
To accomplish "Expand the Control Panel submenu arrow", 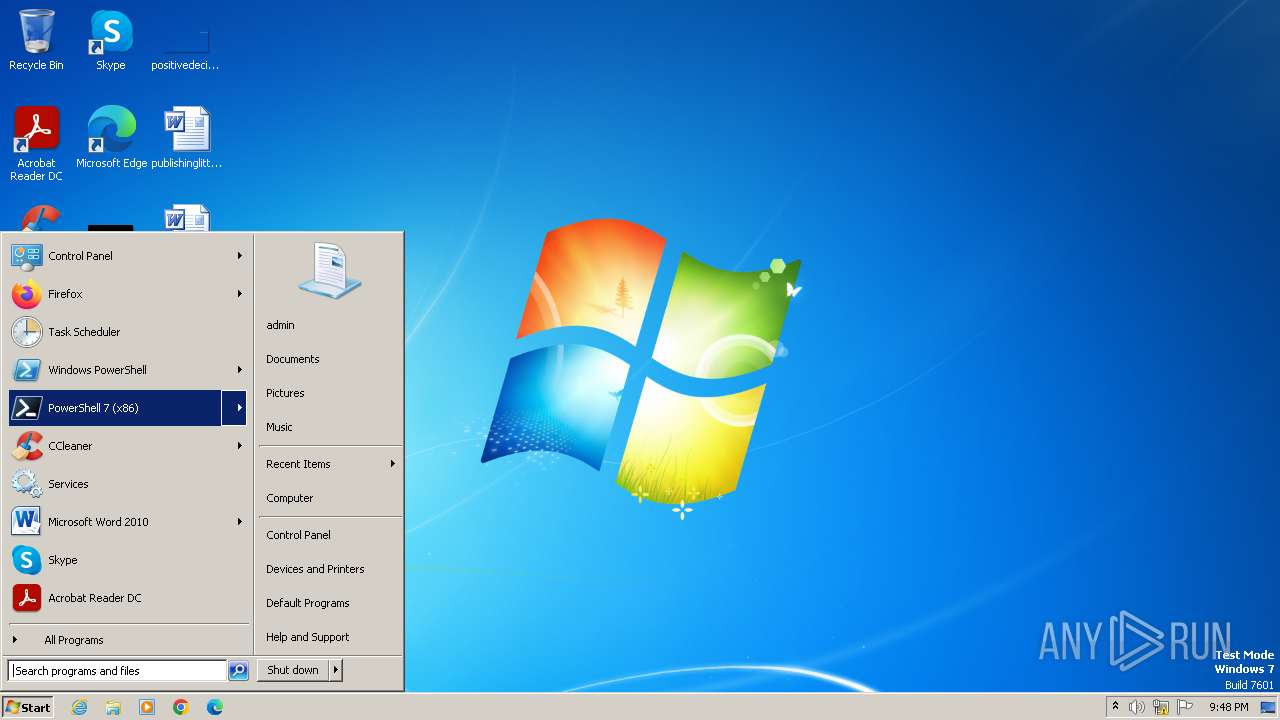I will (x=240, y=256).
